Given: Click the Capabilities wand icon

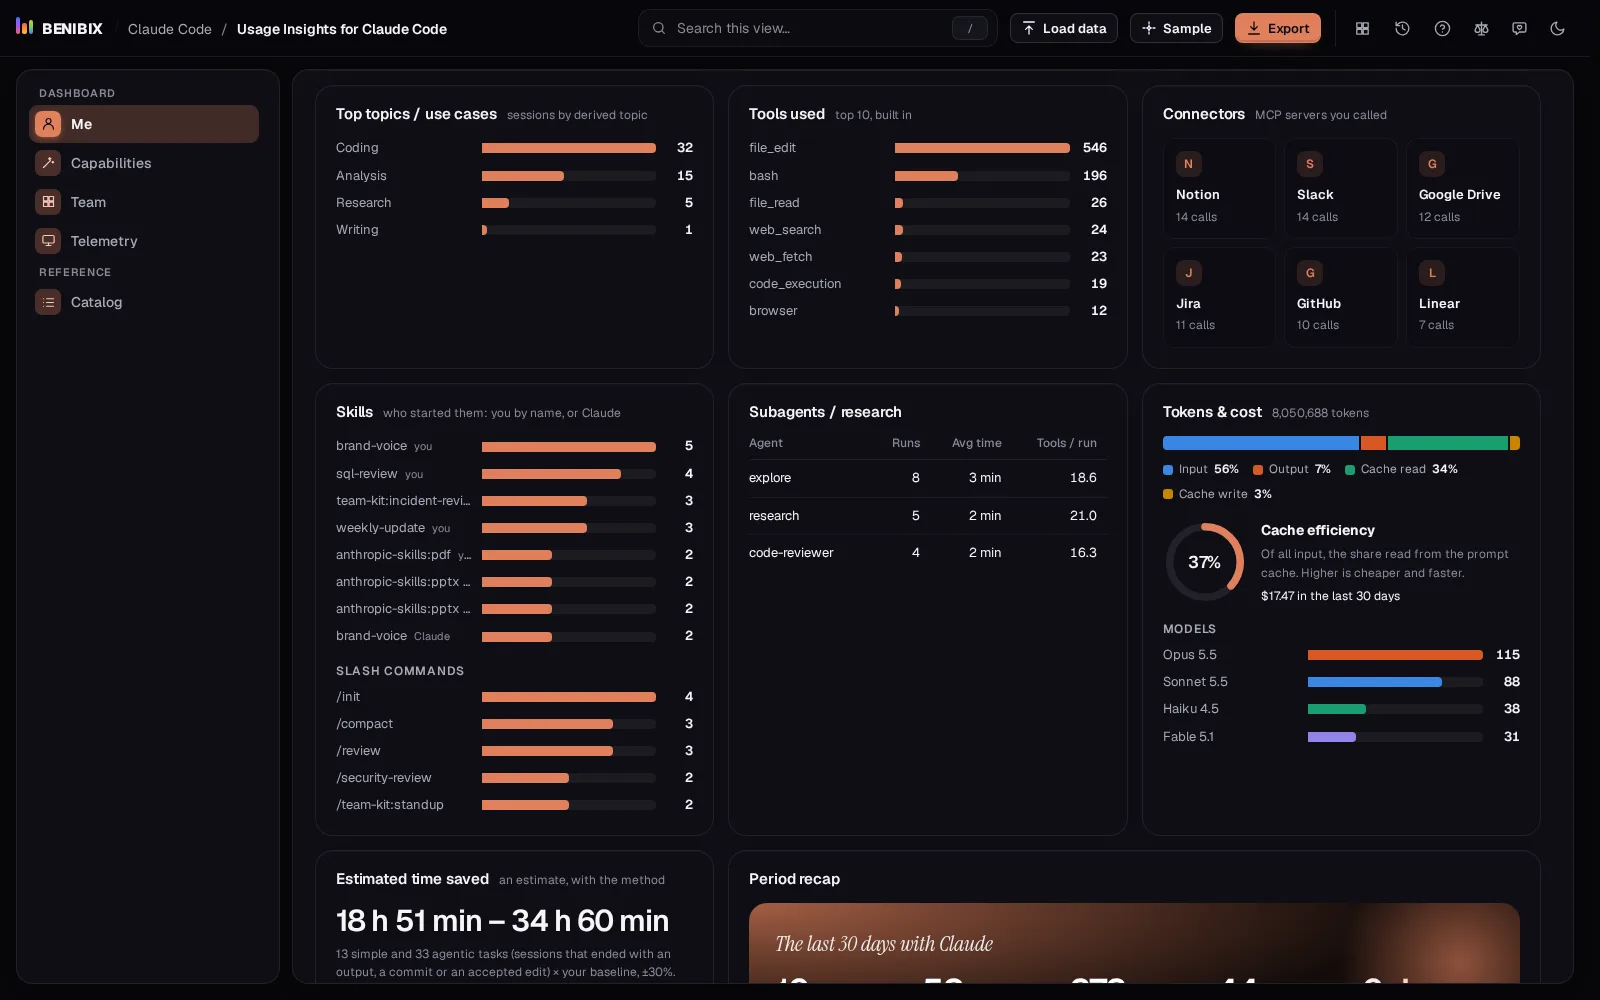Looking at the screenshot, I should (48, 163).
